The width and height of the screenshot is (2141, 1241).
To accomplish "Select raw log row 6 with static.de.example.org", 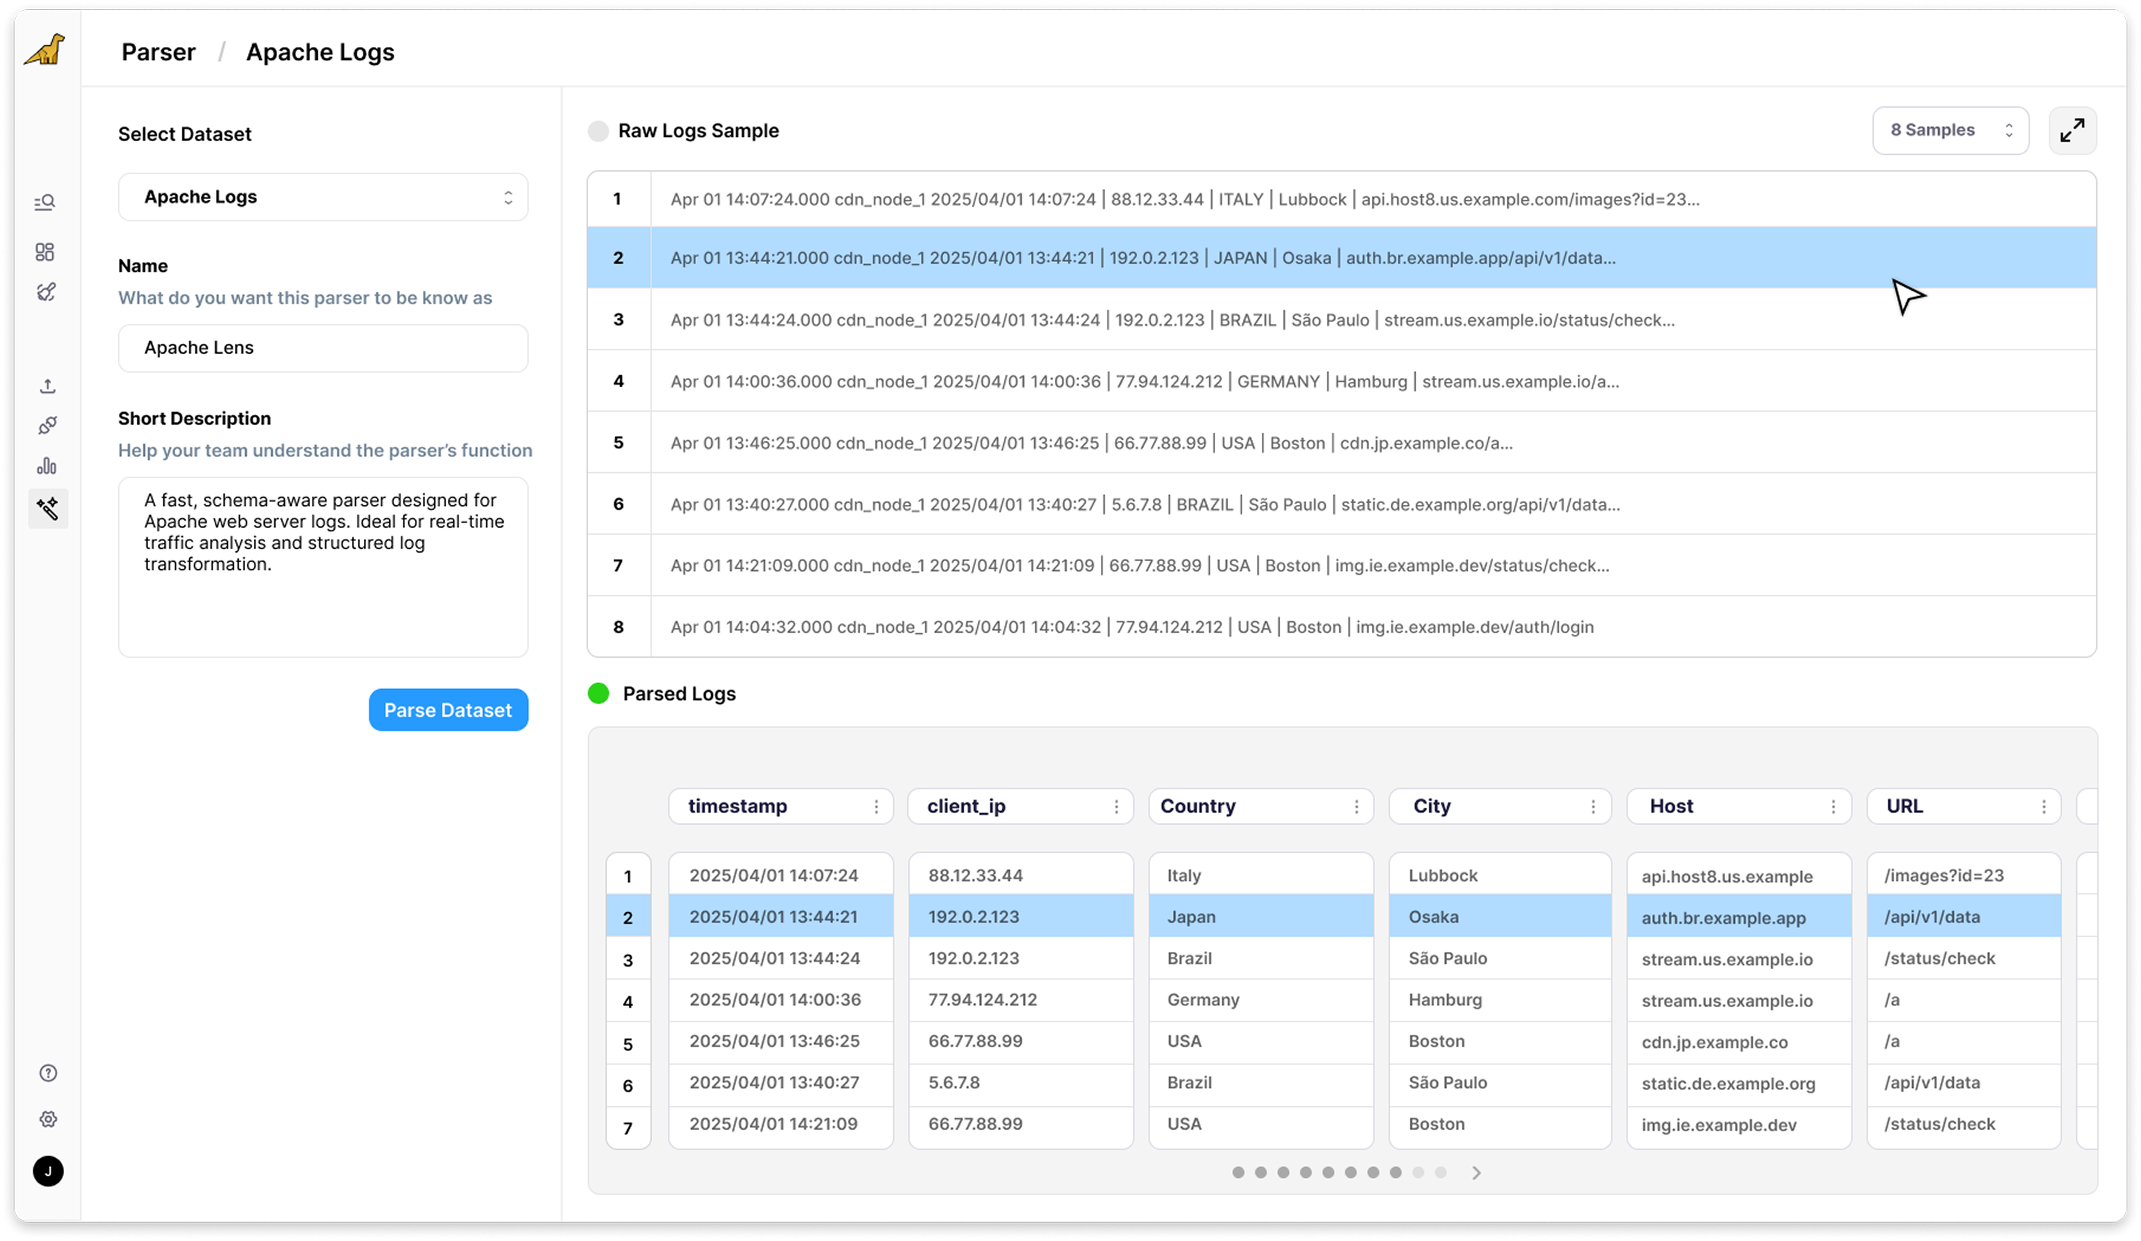I will click(x=1341, y=504).
